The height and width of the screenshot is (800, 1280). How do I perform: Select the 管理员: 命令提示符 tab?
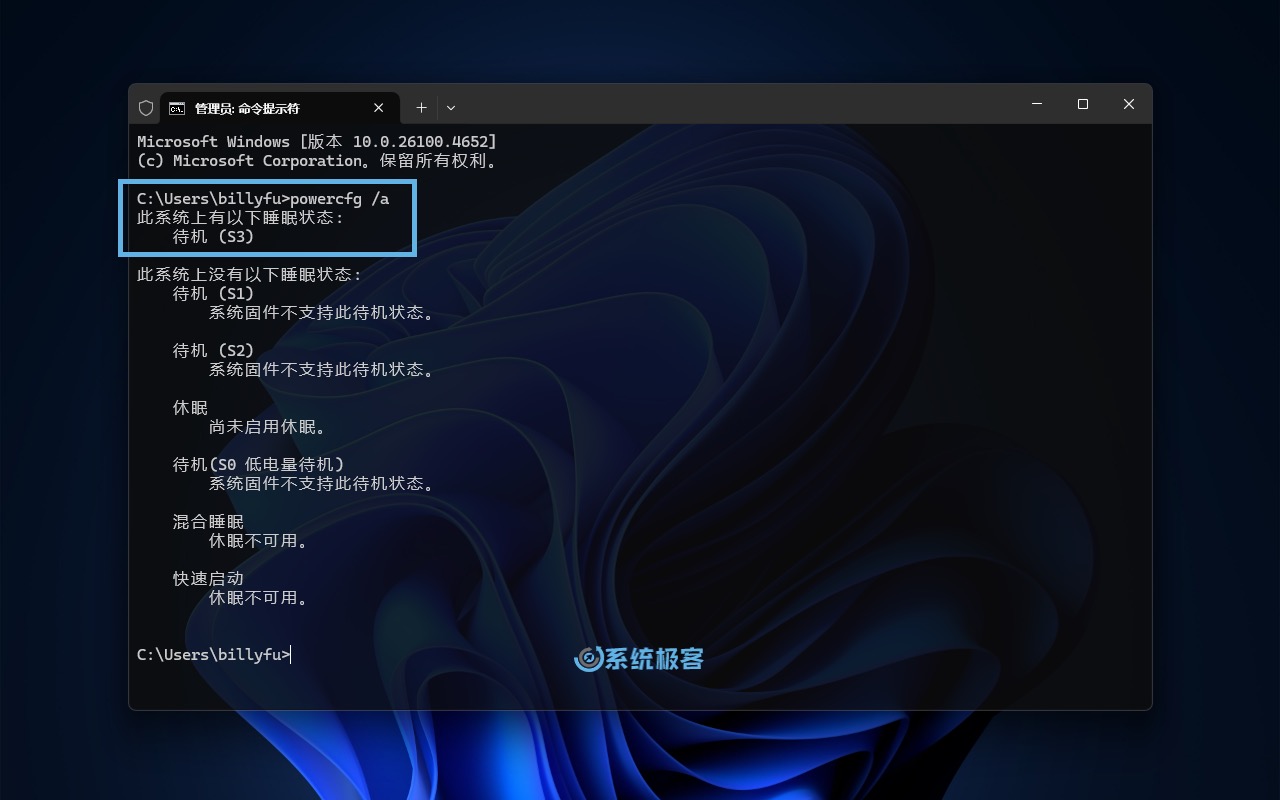tap(279, 108)
